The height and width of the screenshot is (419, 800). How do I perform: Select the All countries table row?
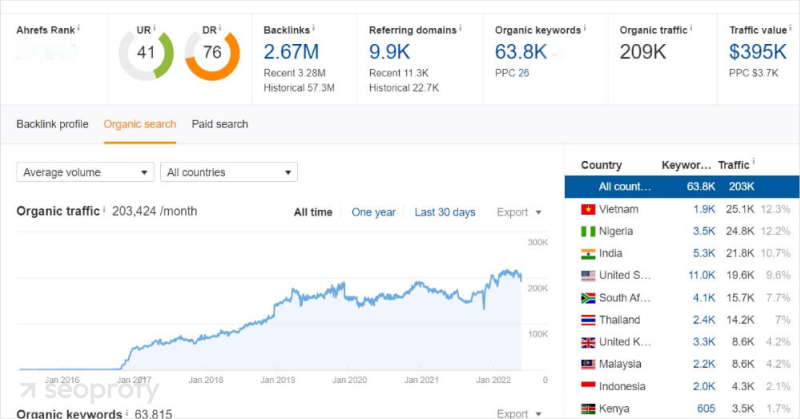678,186
